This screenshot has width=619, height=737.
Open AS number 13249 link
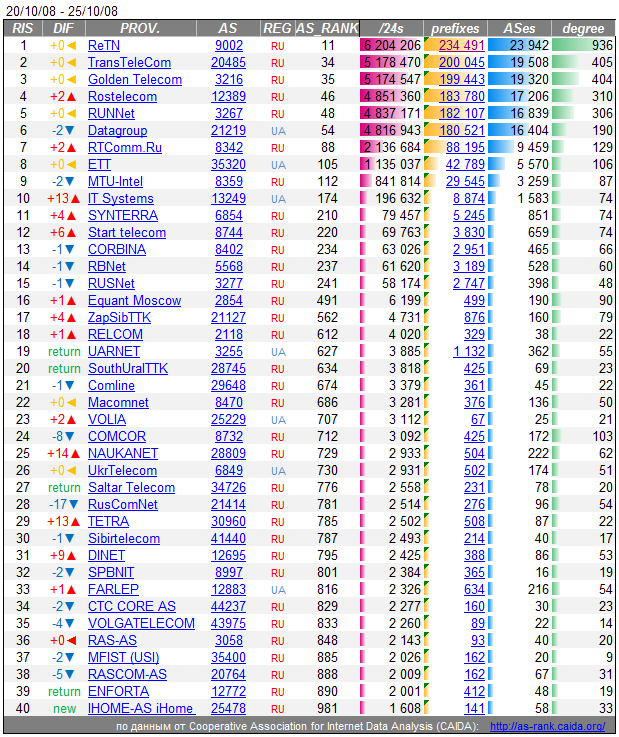pyautogui.click(x=228, y=198)
